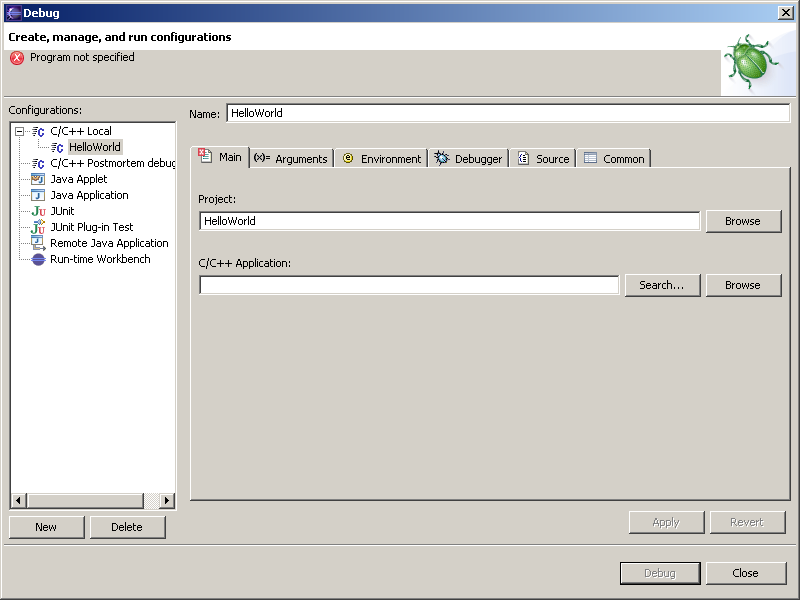Collapse the C/C++ Local tree node
The width and height of the screenshot is (800, 600).
coord(19,131)
